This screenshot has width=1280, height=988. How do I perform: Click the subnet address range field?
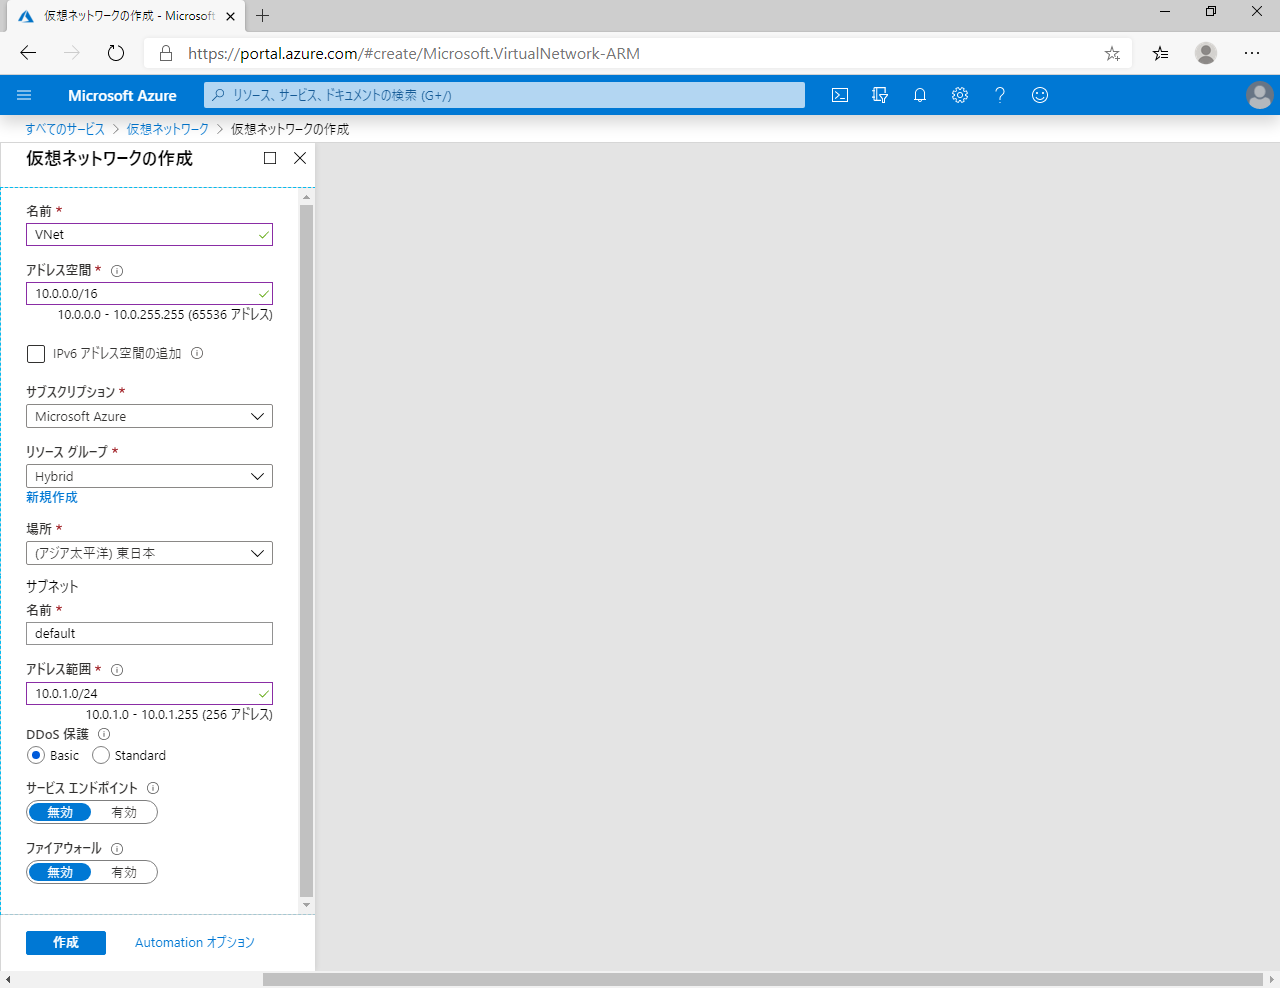149,693
